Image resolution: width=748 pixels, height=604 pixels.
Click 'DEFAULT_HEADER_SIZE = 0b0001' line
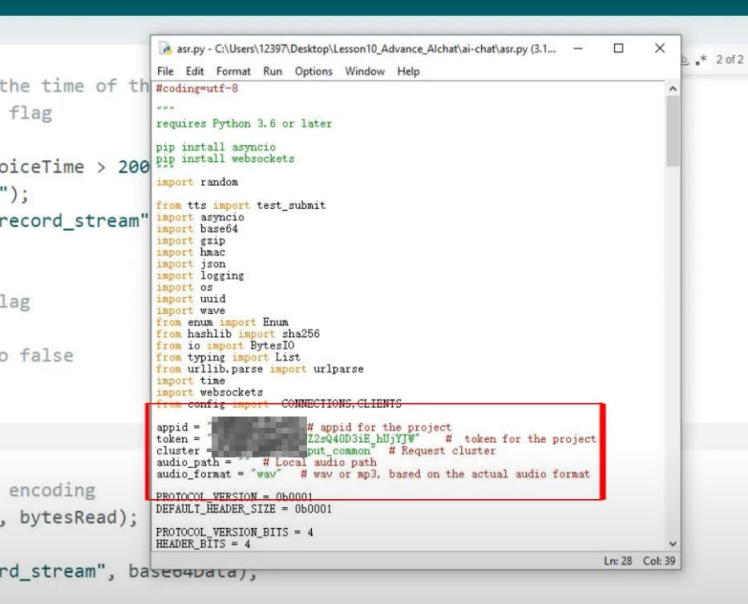244,509
